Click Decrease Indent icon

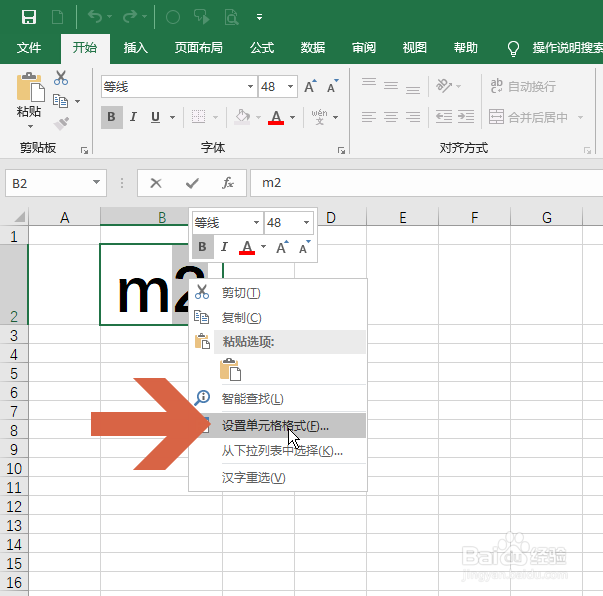[444, 117]
